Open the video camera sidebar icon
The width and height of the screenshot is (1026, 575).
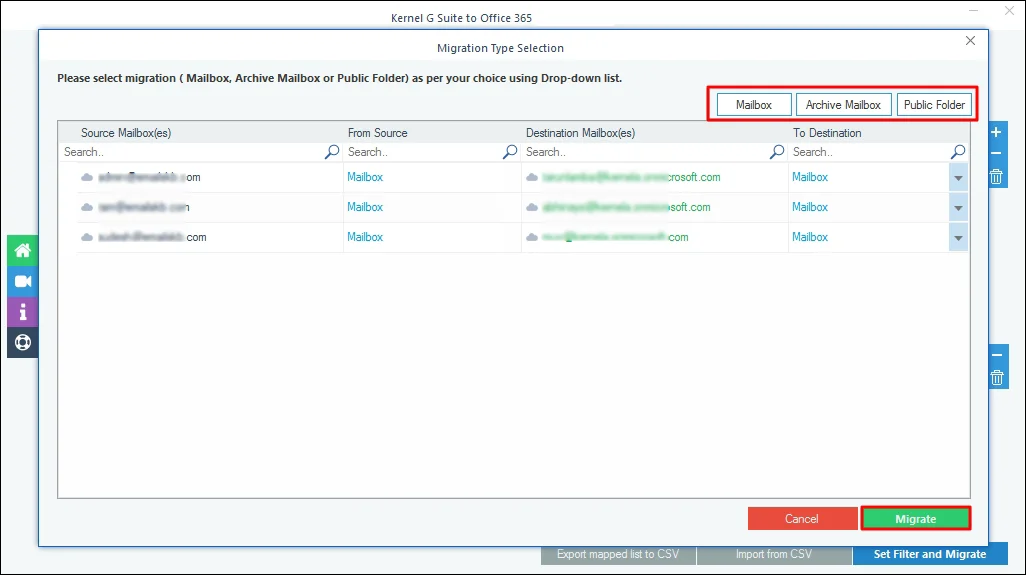click(x=23, y=281)
